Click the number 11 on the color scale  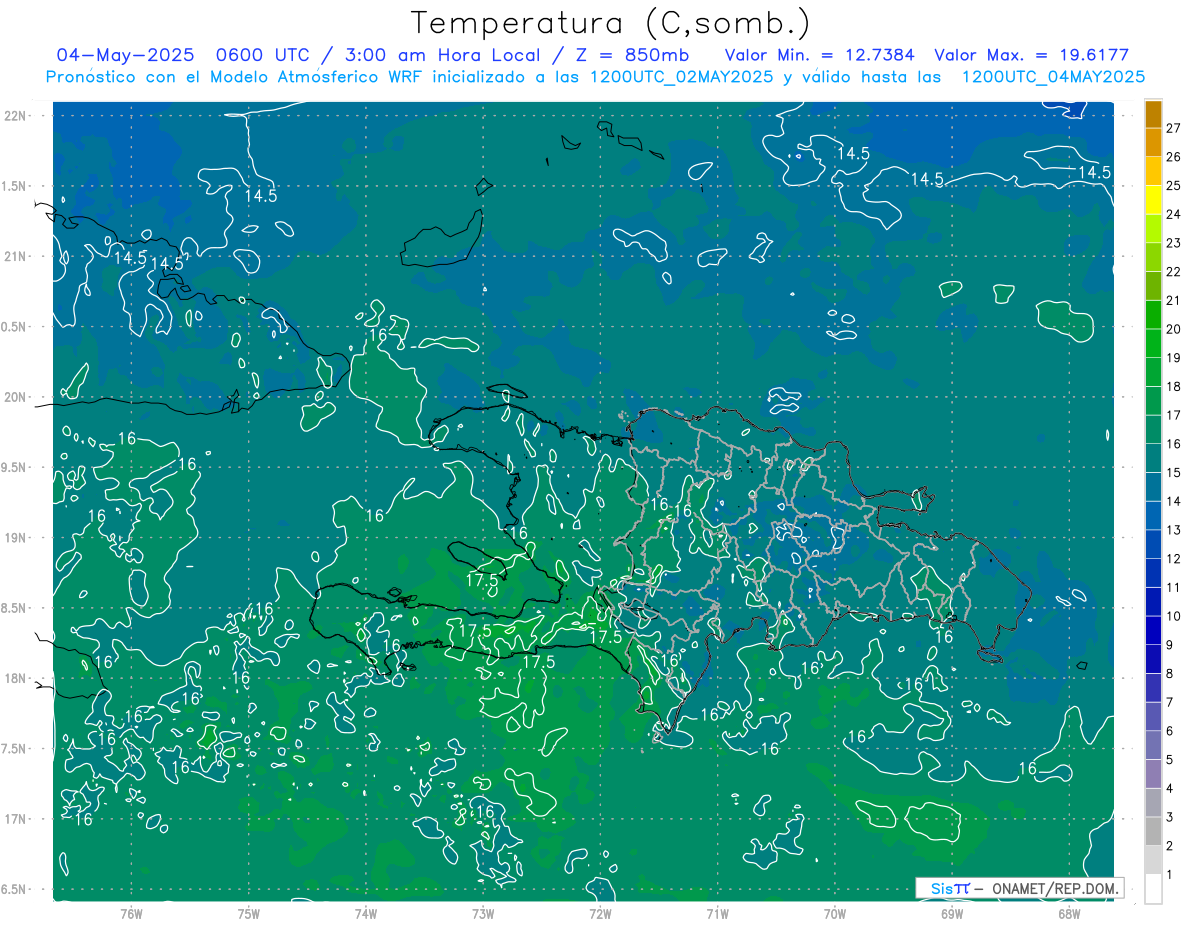coord(1174,587)
